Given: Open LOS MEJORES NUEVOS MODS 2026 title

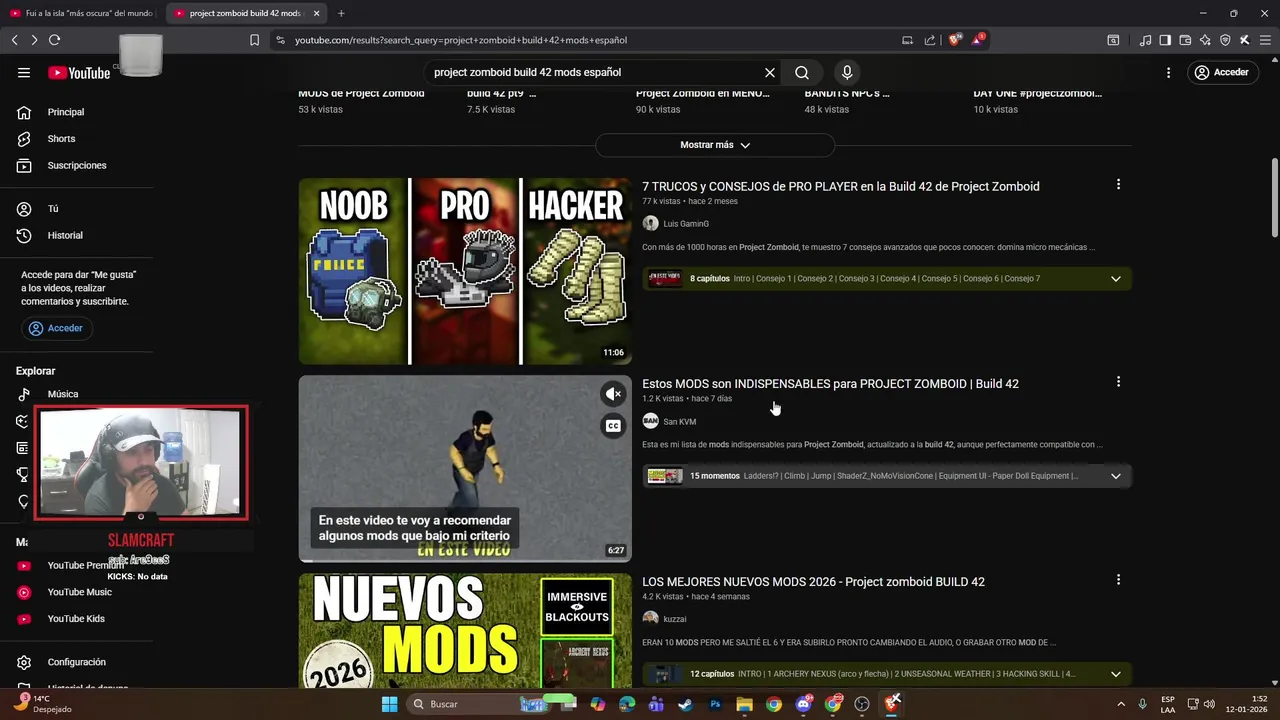Looking at the screenshot, I should 813,582.
